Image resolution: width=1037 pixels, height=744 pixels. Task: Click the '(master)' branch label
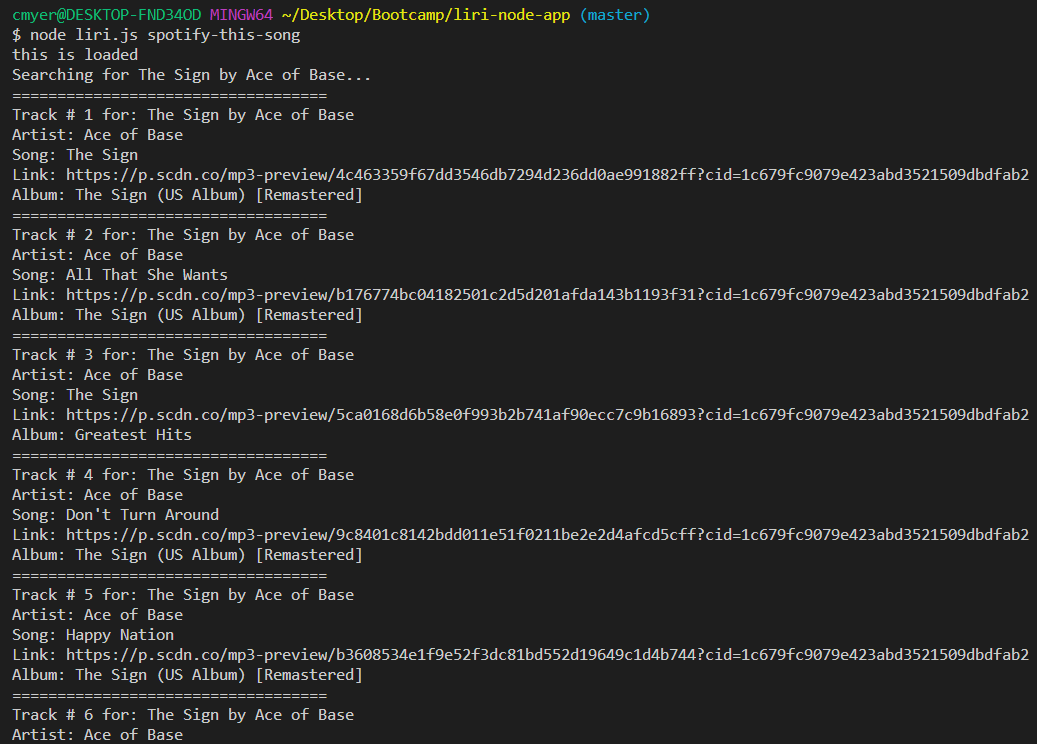point(615,15)
